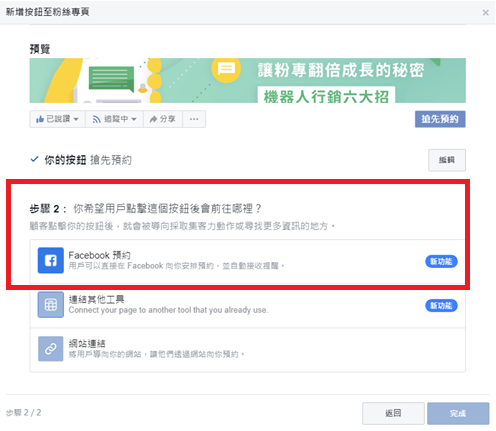The height and width of the screenshot is (431, 496).
Task: Click the cover banner image in preview
Action: (x=247, y=80)
